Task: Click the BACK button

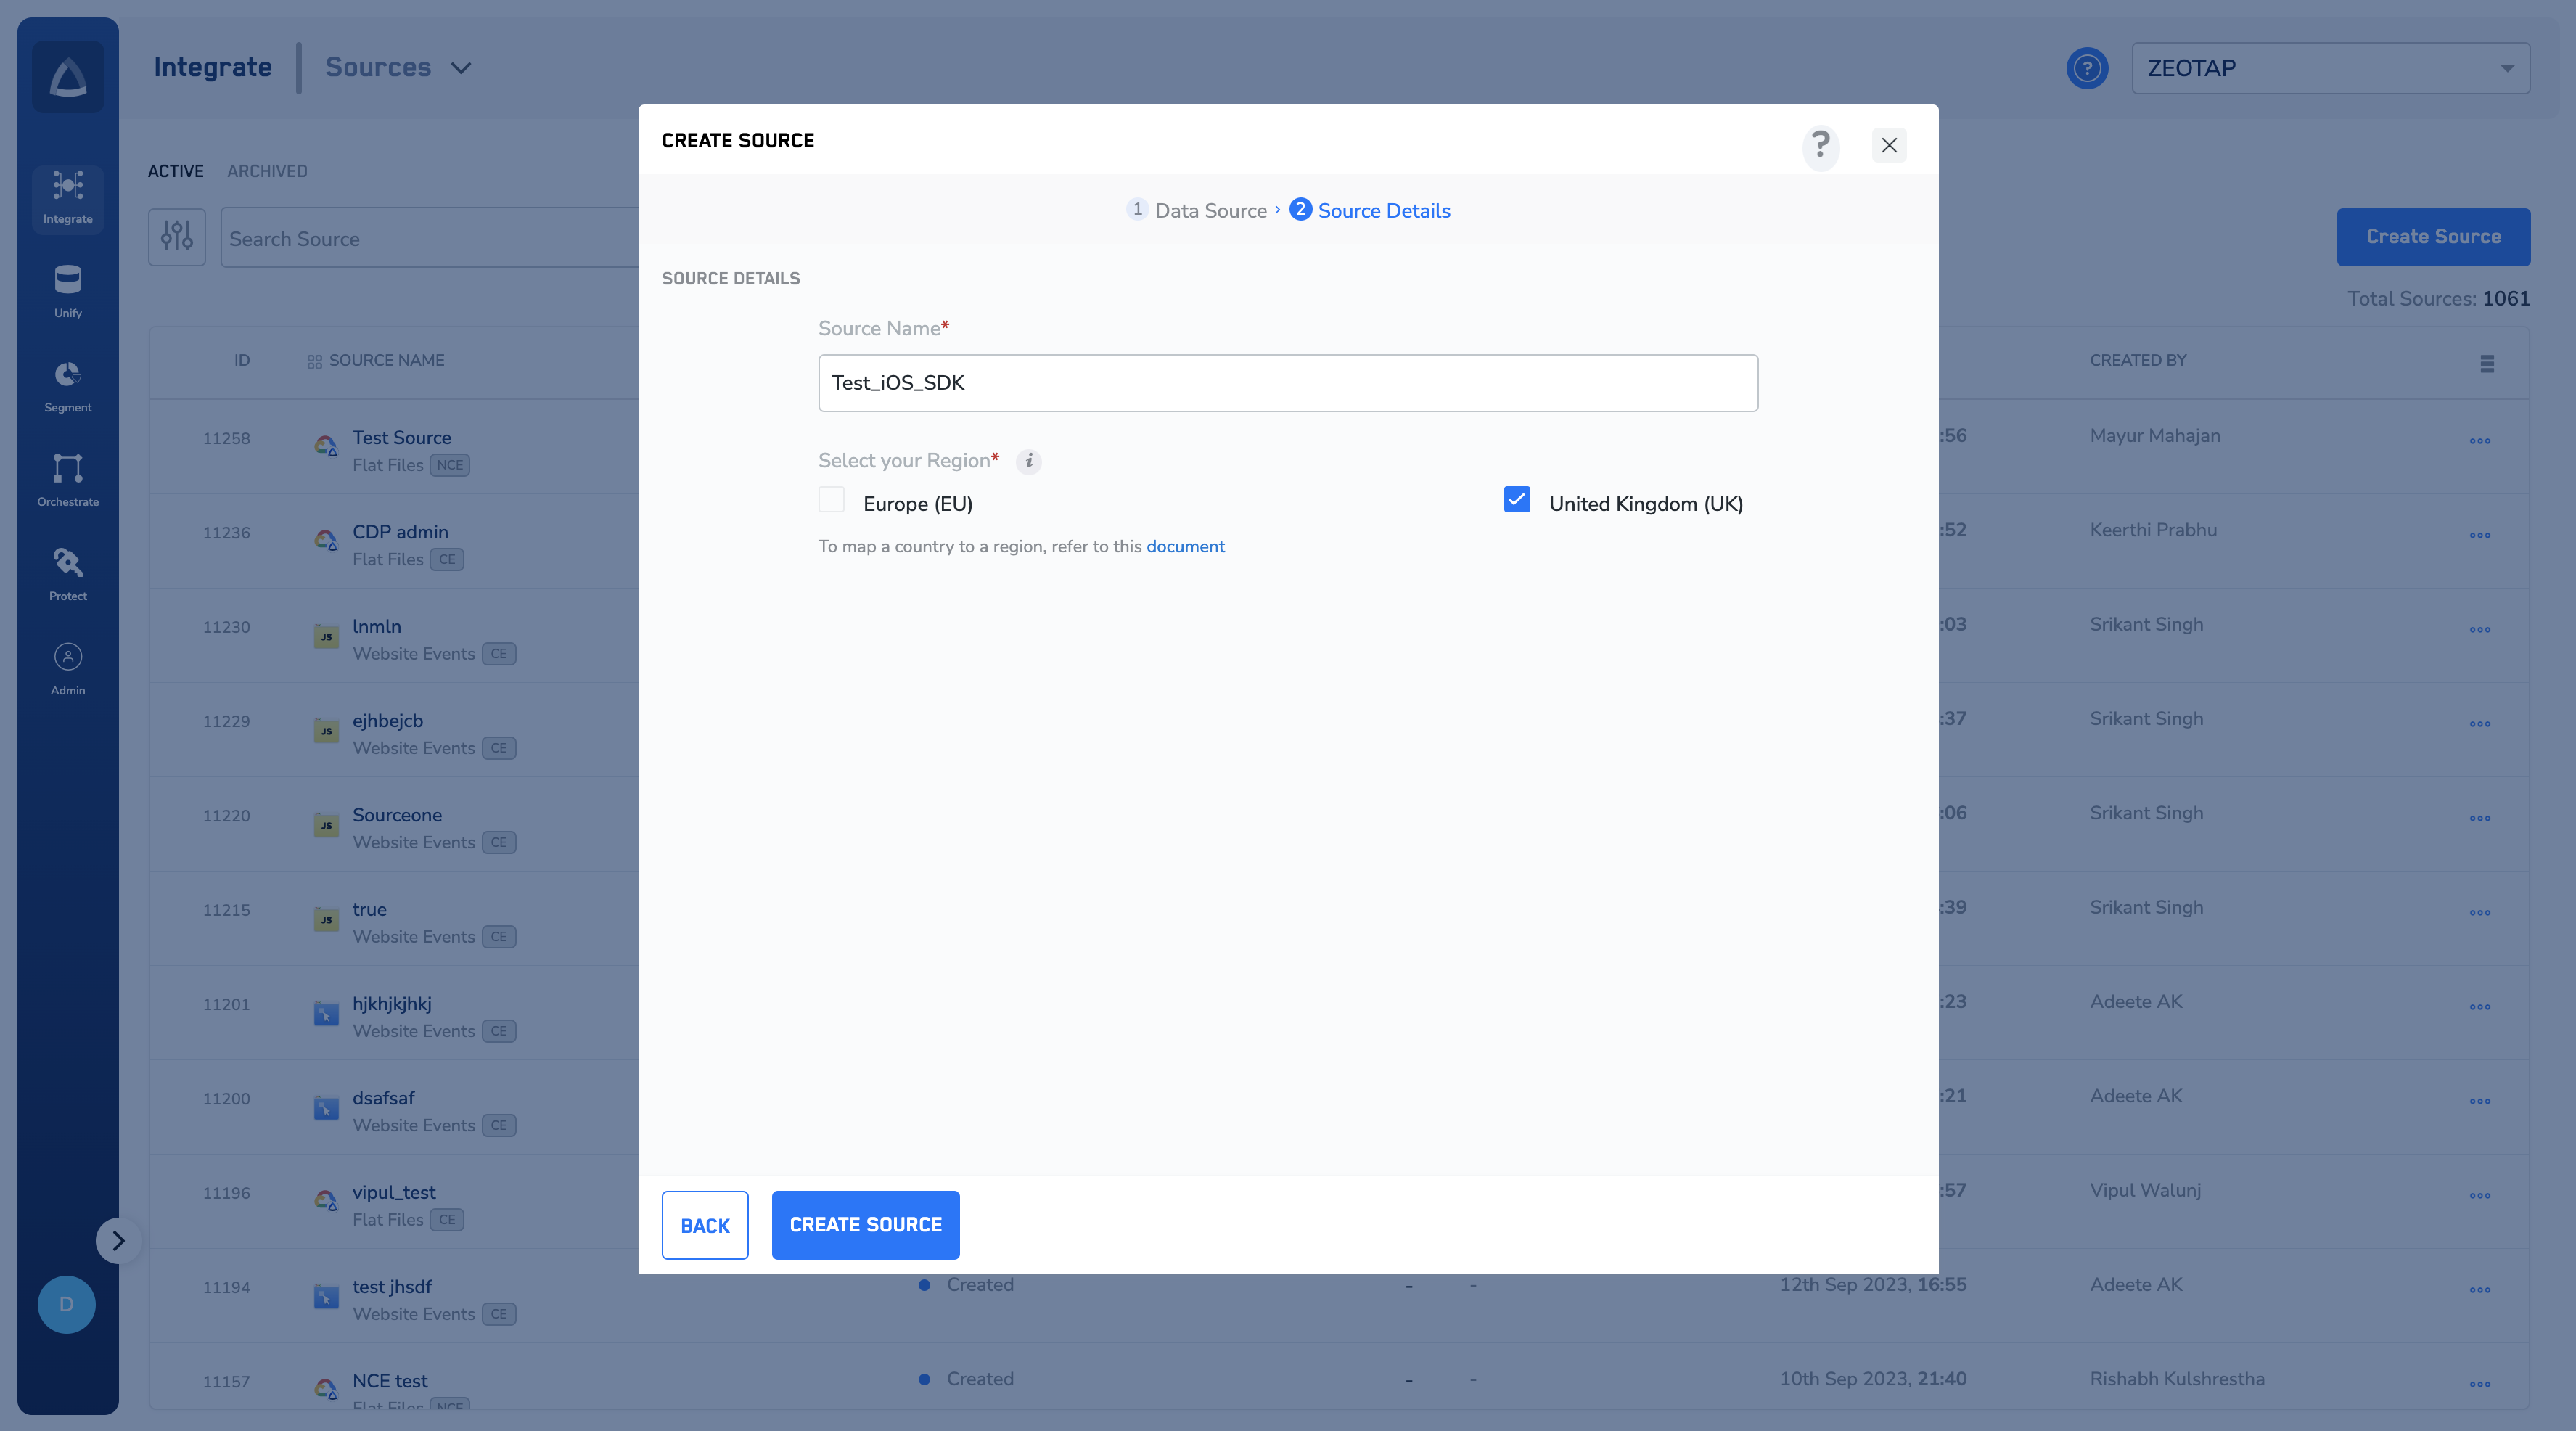Action: (x=705, y=1225)
